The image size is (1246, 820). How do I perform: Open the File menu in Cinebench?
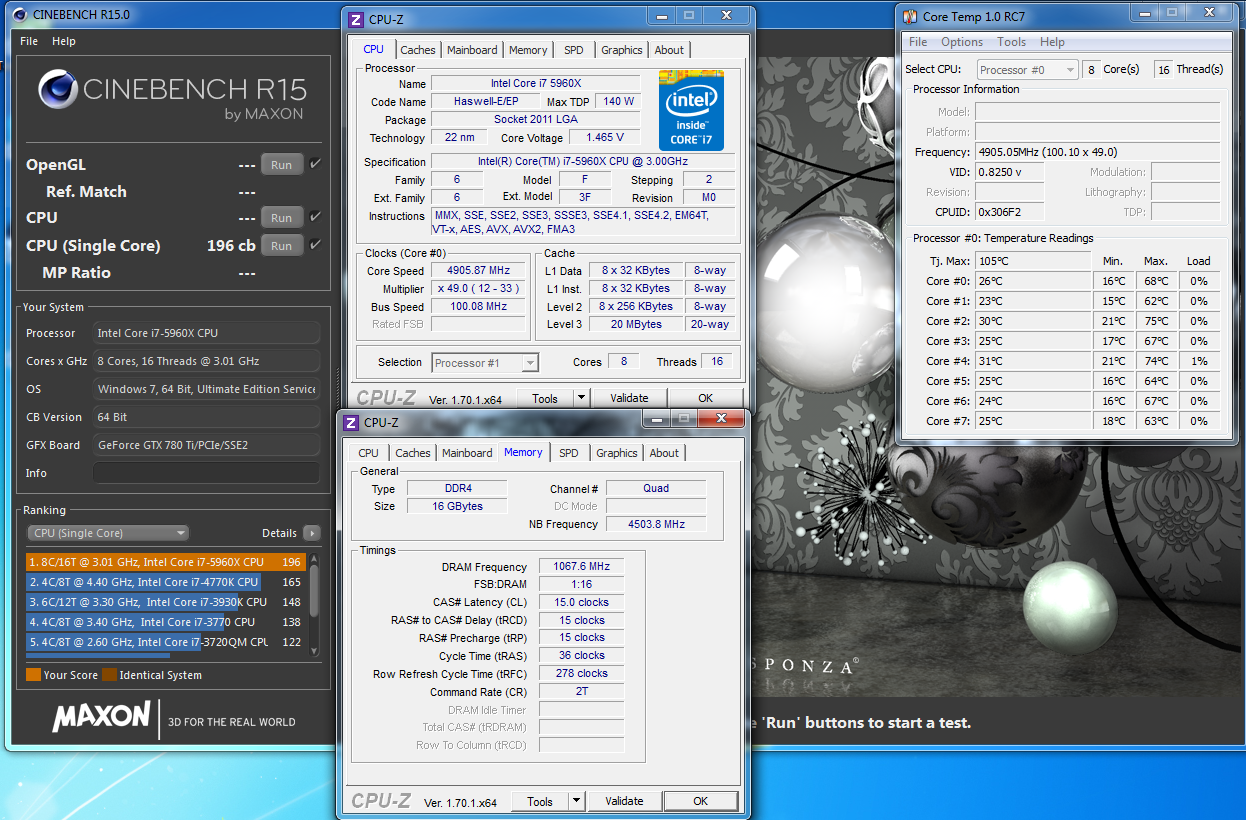coord(29,41)
